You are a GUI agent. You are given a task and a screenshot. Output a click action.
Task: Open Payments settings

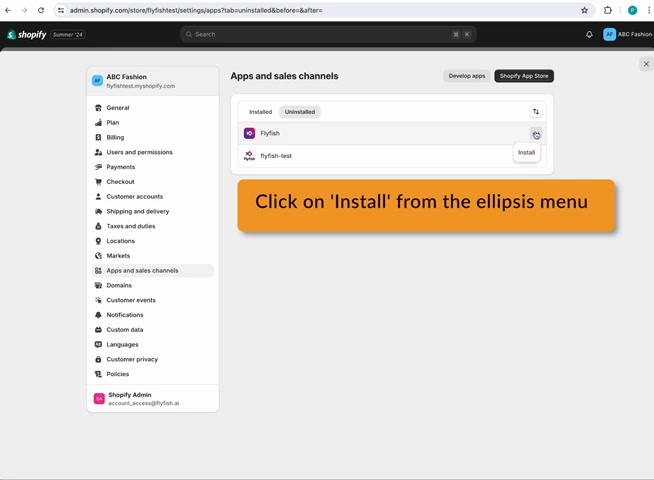pyautogui.click(x=120, y=167)
